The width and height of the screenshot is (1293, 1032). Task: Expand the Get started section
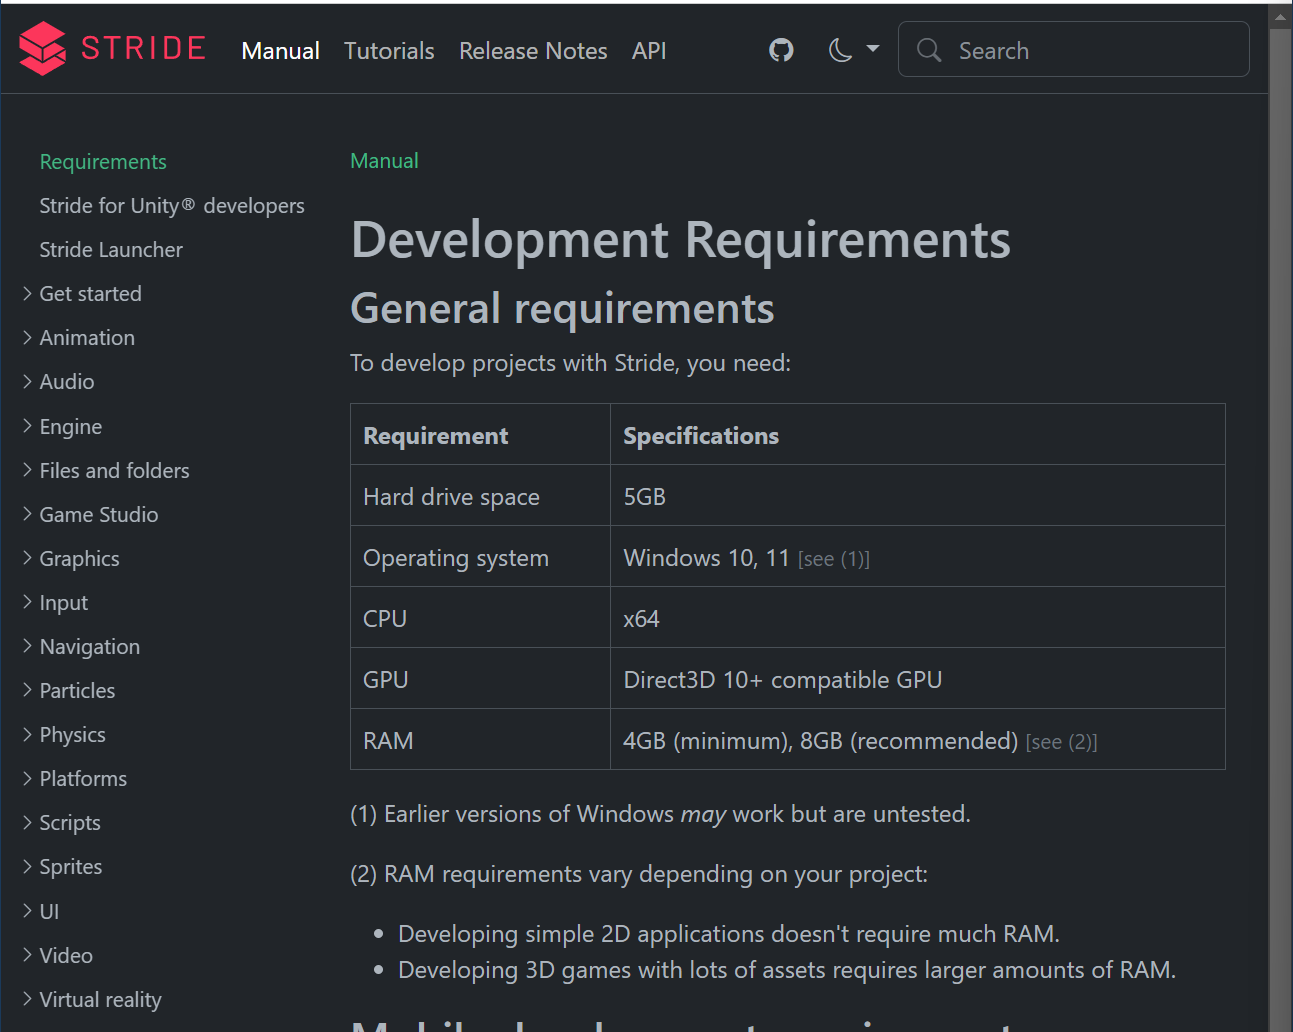tap(90, 293)
